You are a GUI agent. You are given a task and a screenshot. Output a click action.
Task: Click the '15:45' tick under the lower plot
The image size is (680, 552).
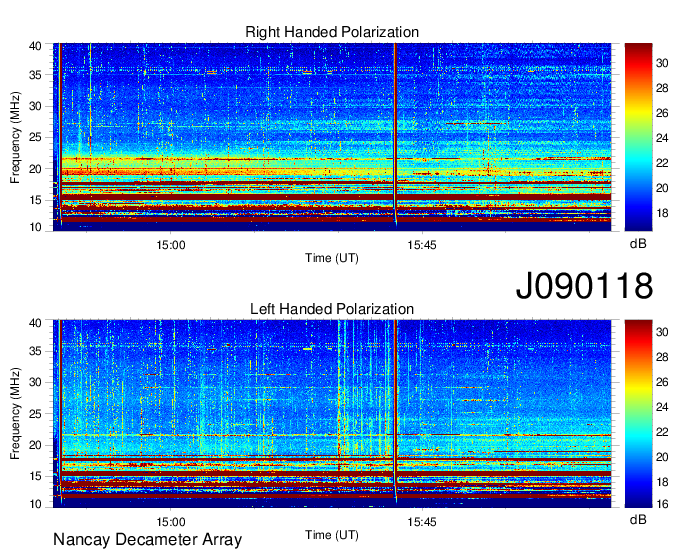click(x=422, y=522)
